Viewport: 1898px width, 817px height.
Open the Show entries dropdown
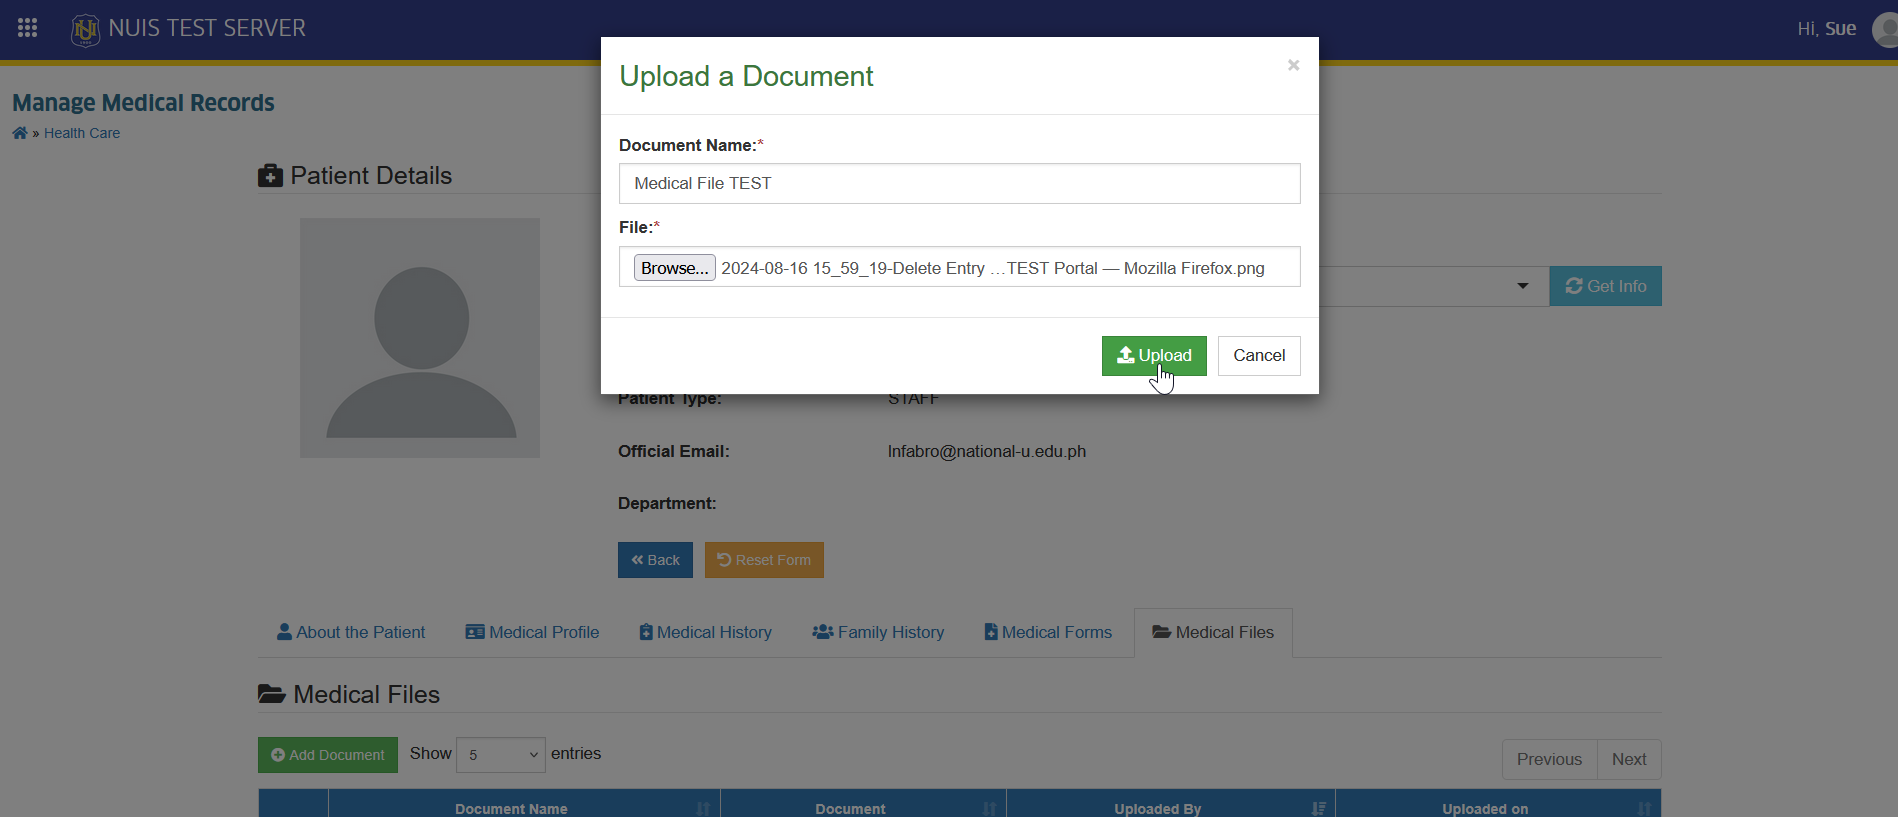[x=501, y=755]
